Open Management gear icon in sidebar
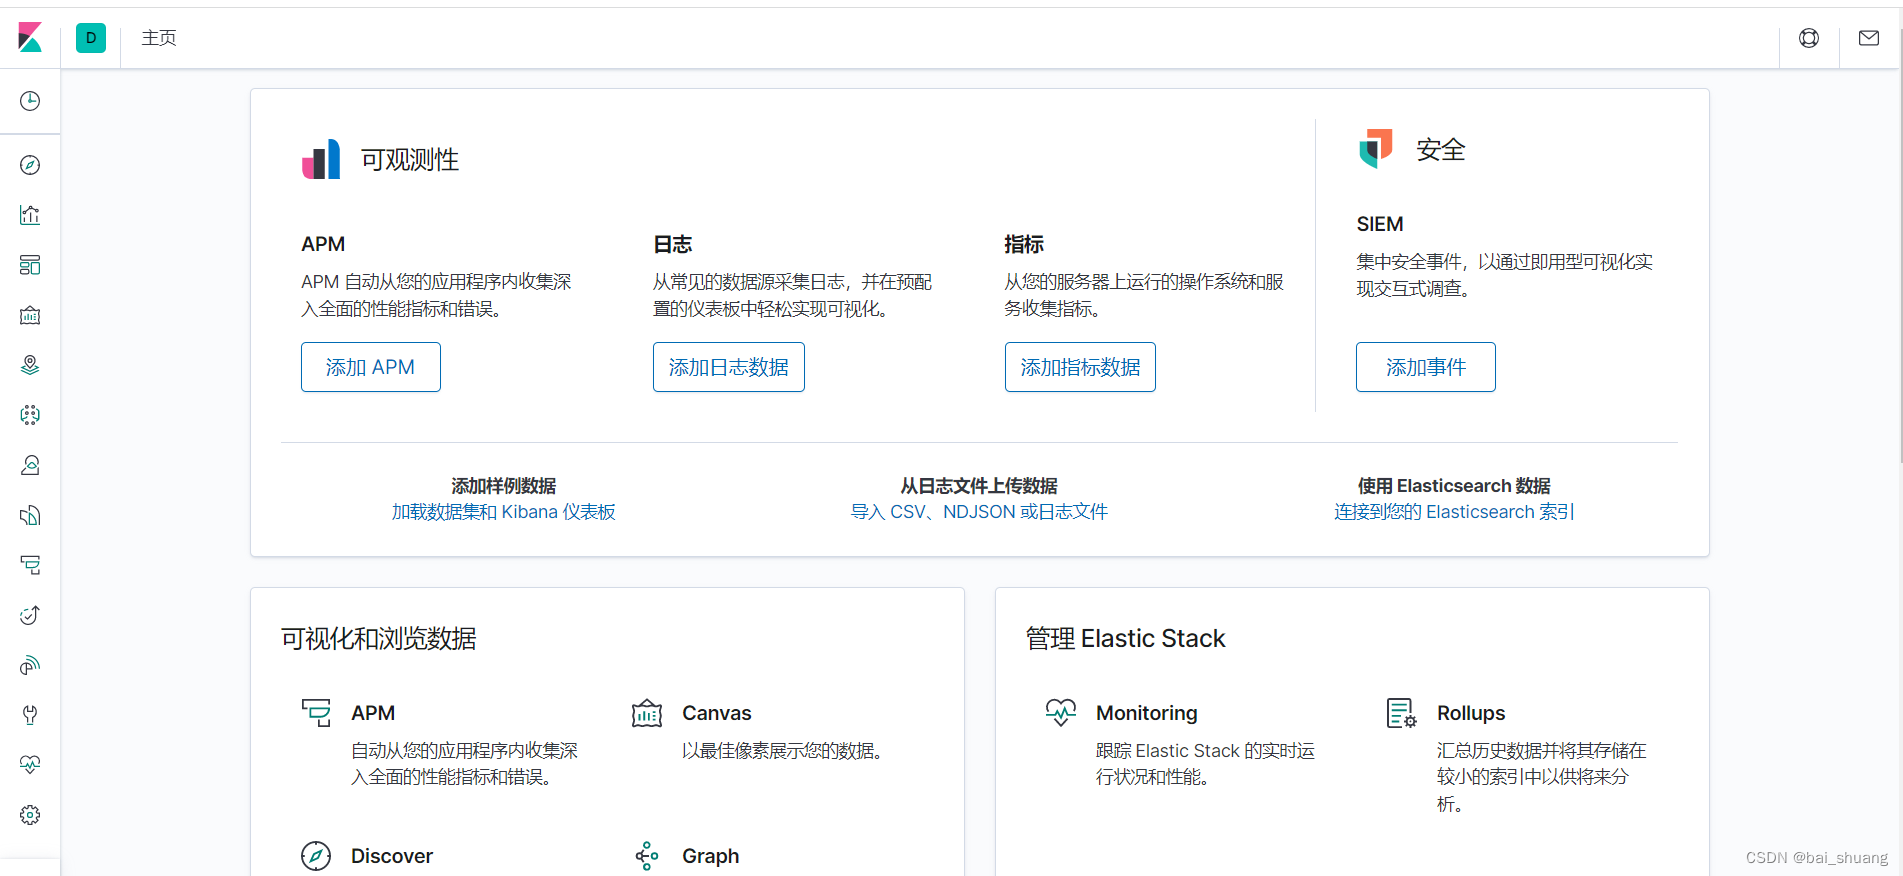 (x=30, y=815)
